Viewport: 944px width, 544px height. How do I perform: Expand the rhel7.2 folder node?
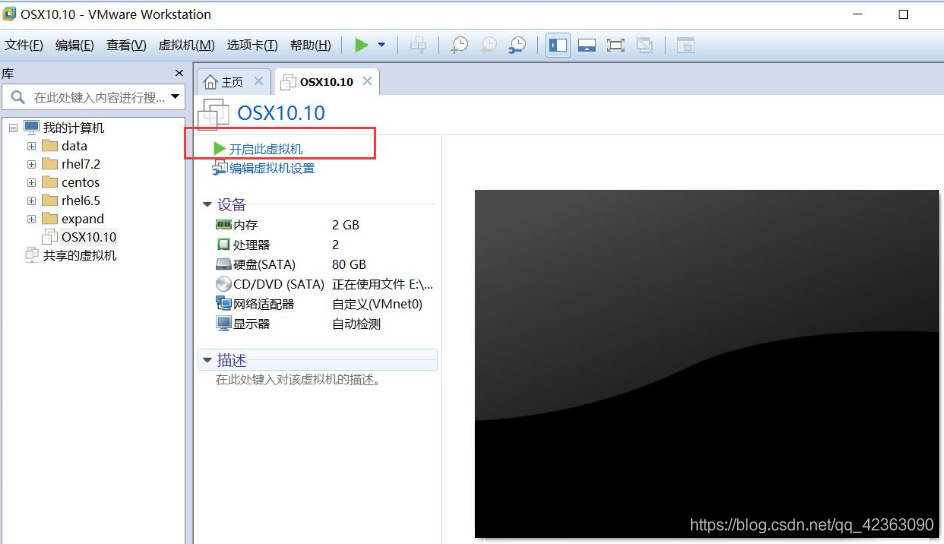[31, 164]
